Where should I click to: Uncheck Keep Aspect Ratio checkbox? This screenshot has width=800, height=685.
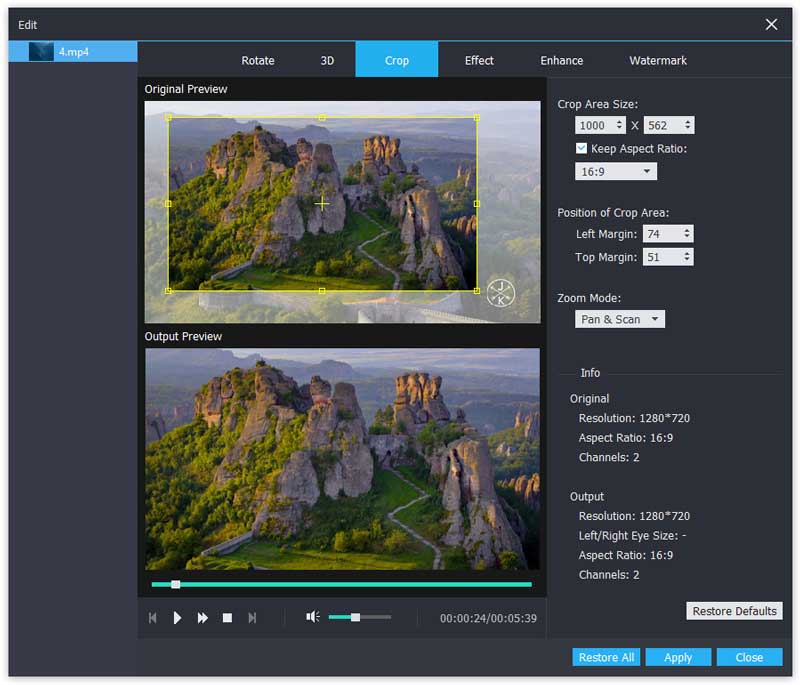click(x=582, y=149)
